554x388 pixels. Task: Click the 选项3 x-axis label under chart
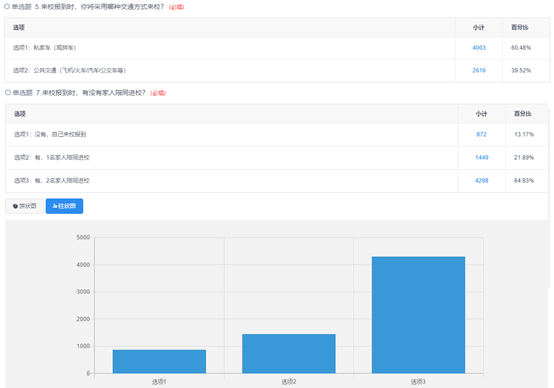[418, 382]
